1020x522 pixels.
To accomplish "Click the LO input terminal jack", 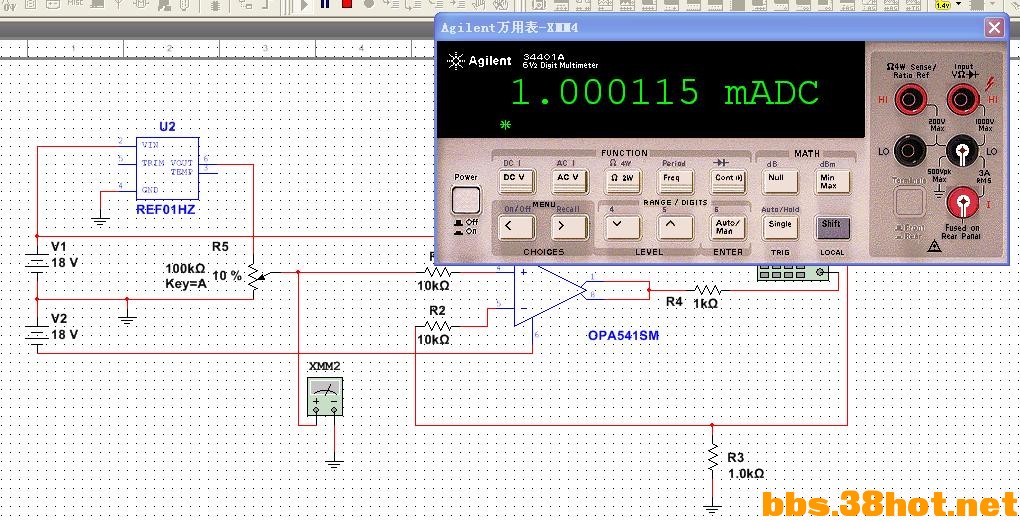I will click(x=963, y=151).
